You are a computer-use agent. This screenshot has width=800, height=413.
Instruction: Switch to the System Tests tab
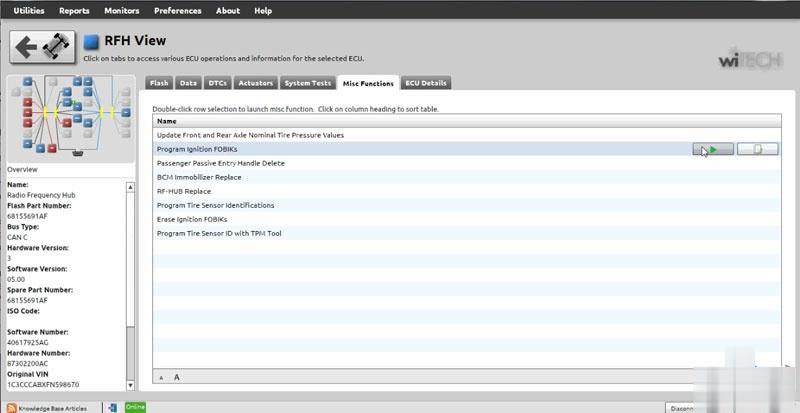[308, 83]
